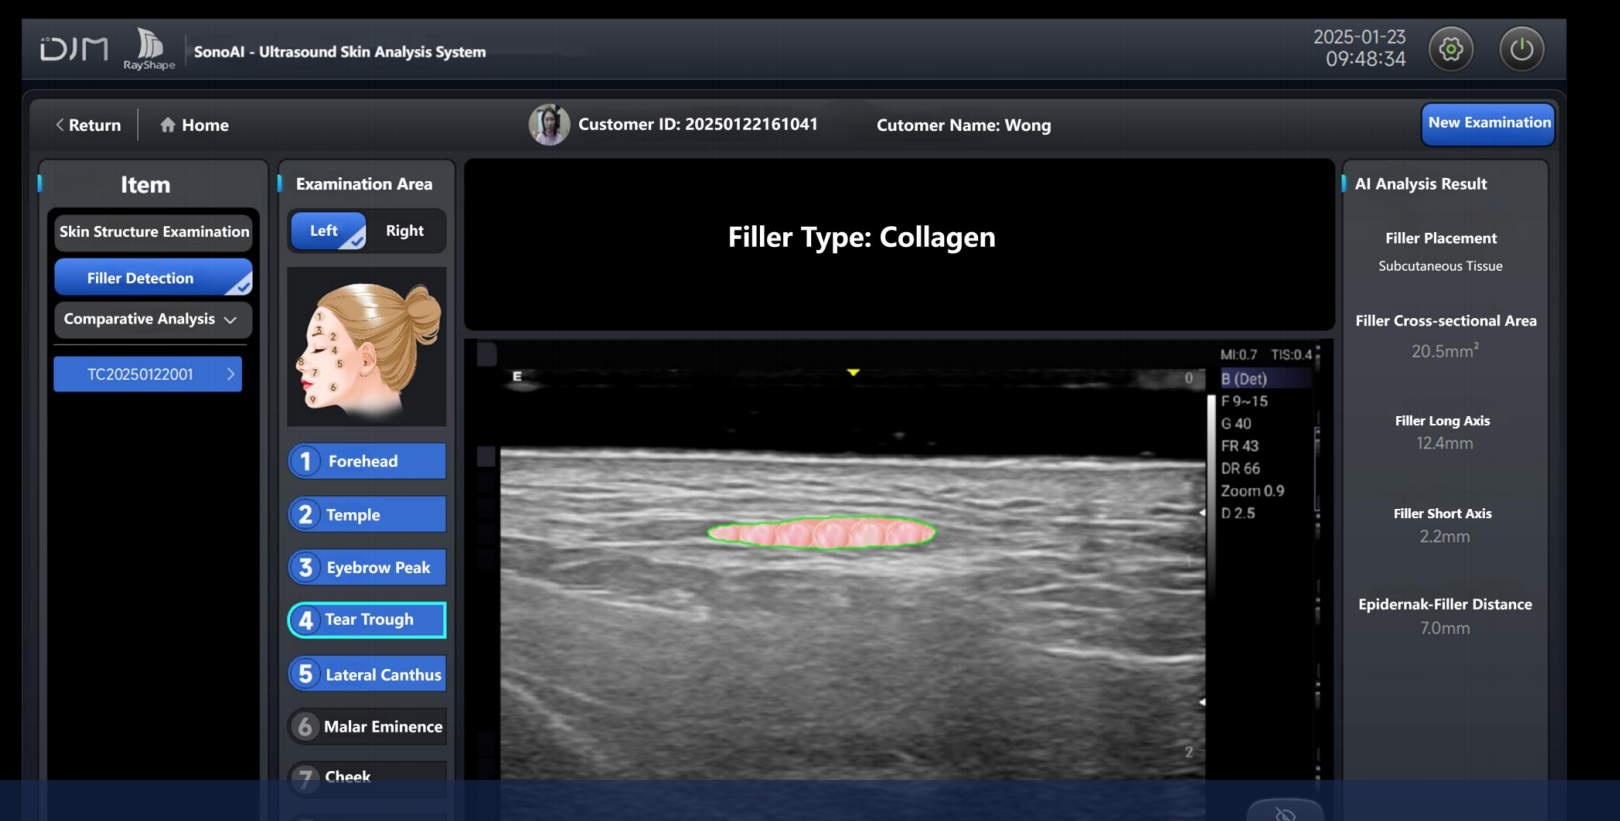This screenshot has height=821, width=1620.
Task: Open Skin Structure Examination item
Action: coord(154,232)
